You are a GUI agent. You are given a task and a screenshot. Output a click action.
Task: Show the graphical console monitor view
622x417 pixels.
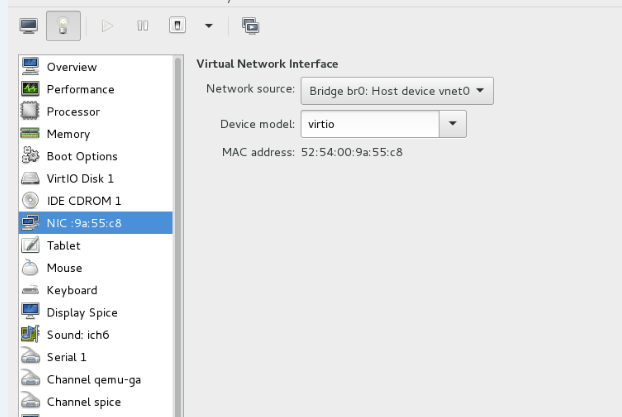pyautogui.click(x=29, y=26)
